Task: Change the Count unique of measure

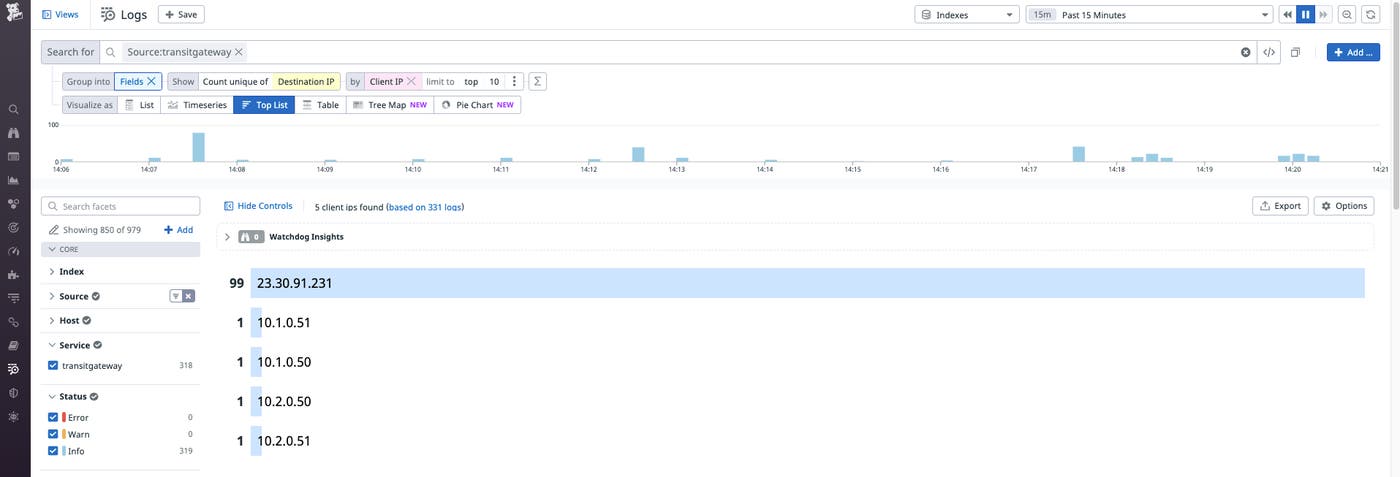Action: click(x=235, y=81)
